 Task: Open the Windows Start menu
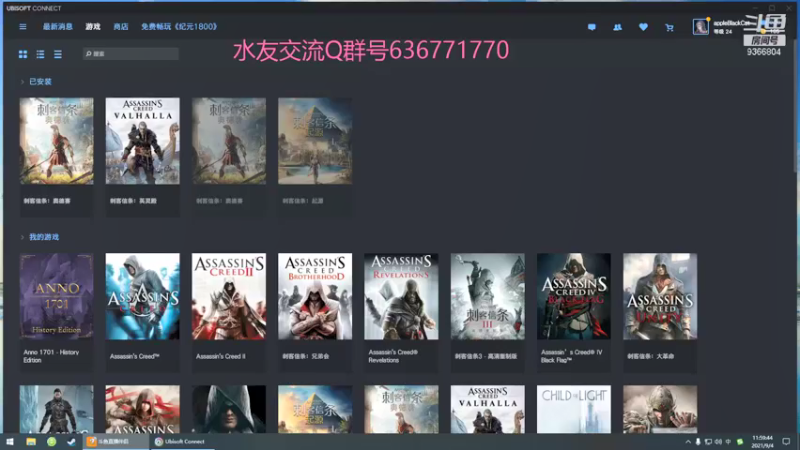coord(10,441)
